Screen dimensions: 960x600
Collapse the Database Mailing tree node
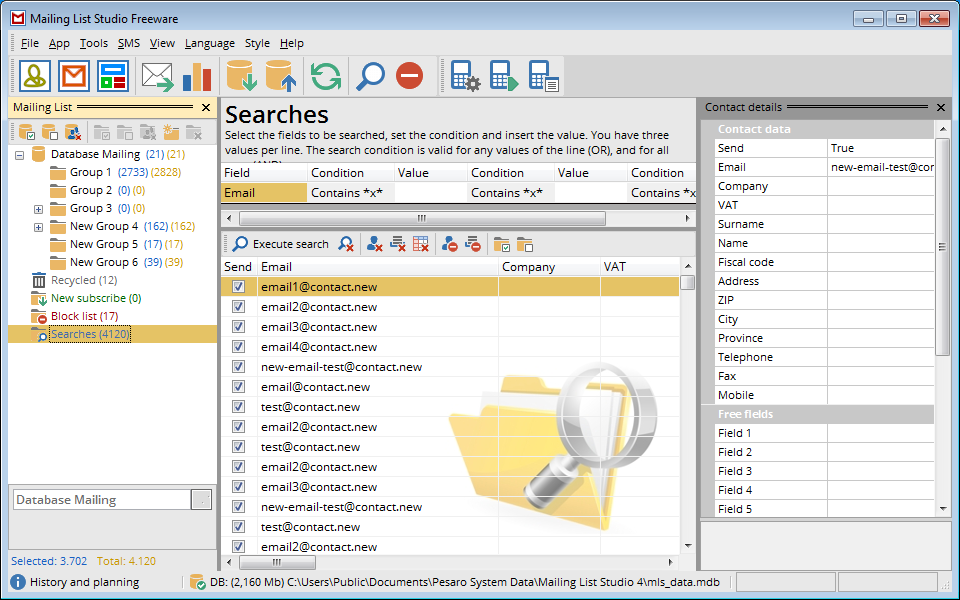point(19,155)
